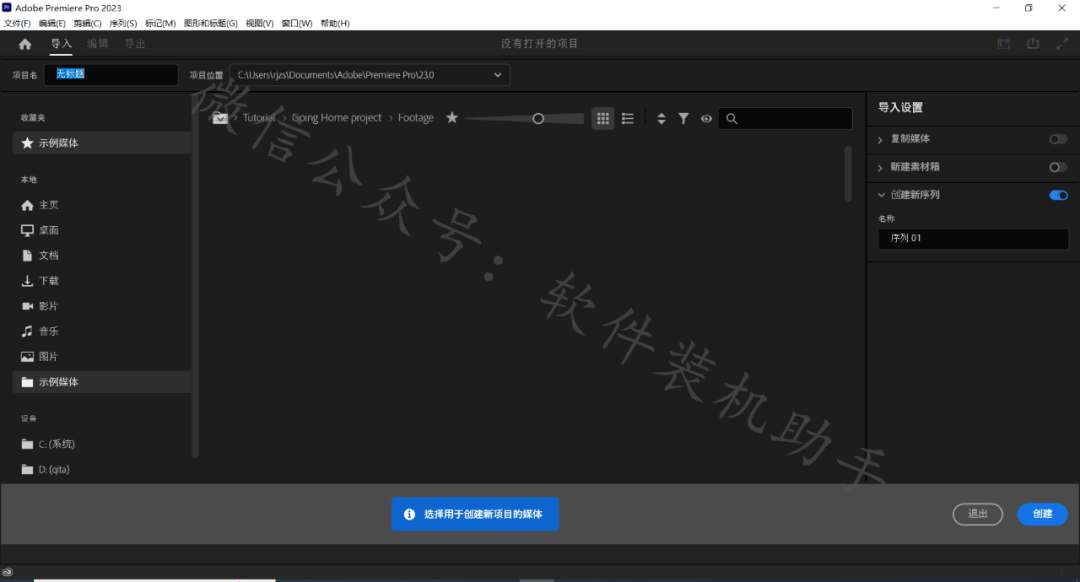Enable the 复制媒体 toggle
Image resolution: width=1080 pixels, height=582 pixels.
[1058, 139]
